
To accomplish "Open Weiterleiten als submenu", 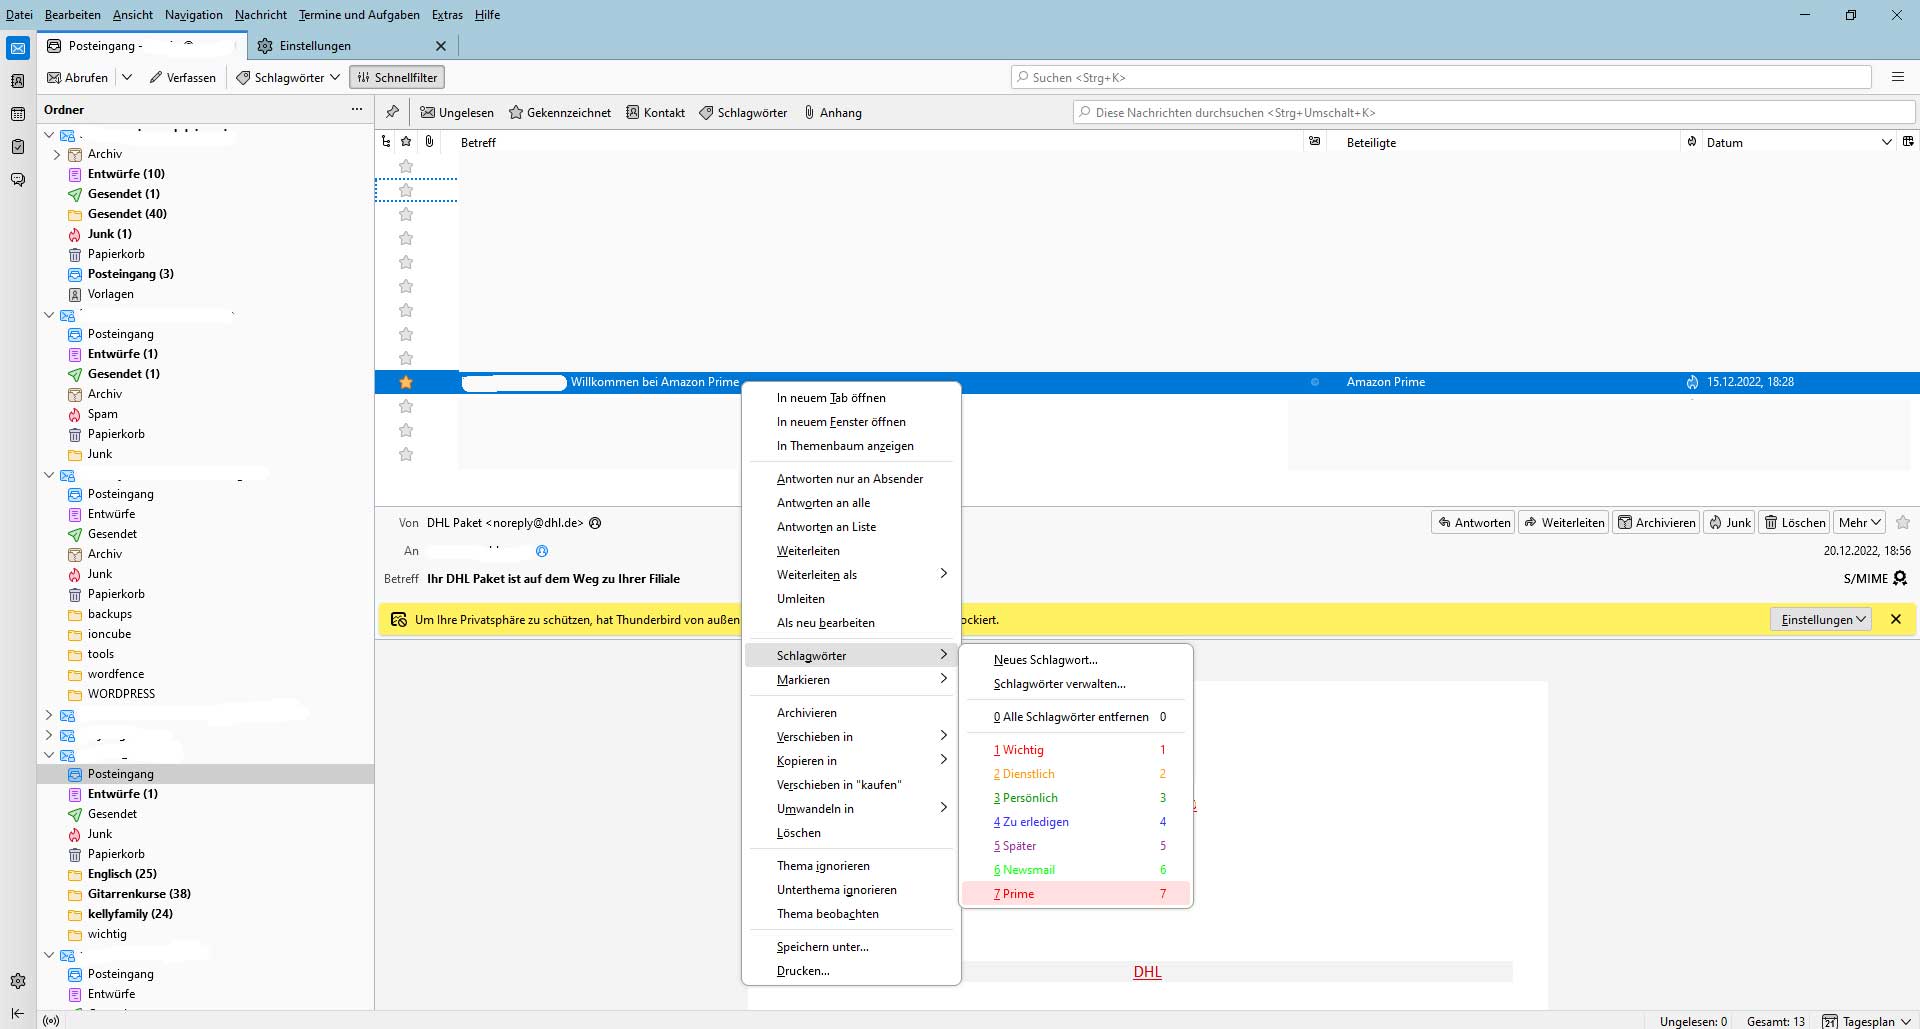I will 851,574.
